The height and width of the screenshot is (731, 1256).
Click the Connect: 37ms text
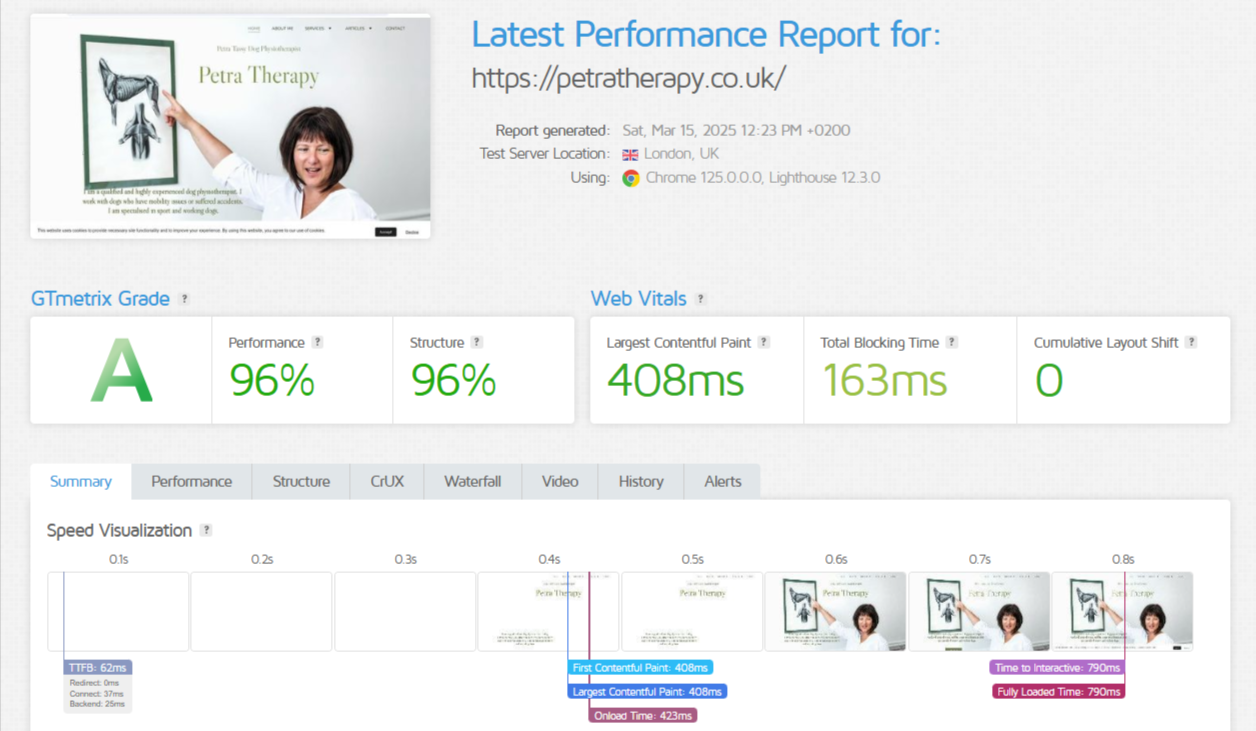pyautogui.click(x=97, y=694)
